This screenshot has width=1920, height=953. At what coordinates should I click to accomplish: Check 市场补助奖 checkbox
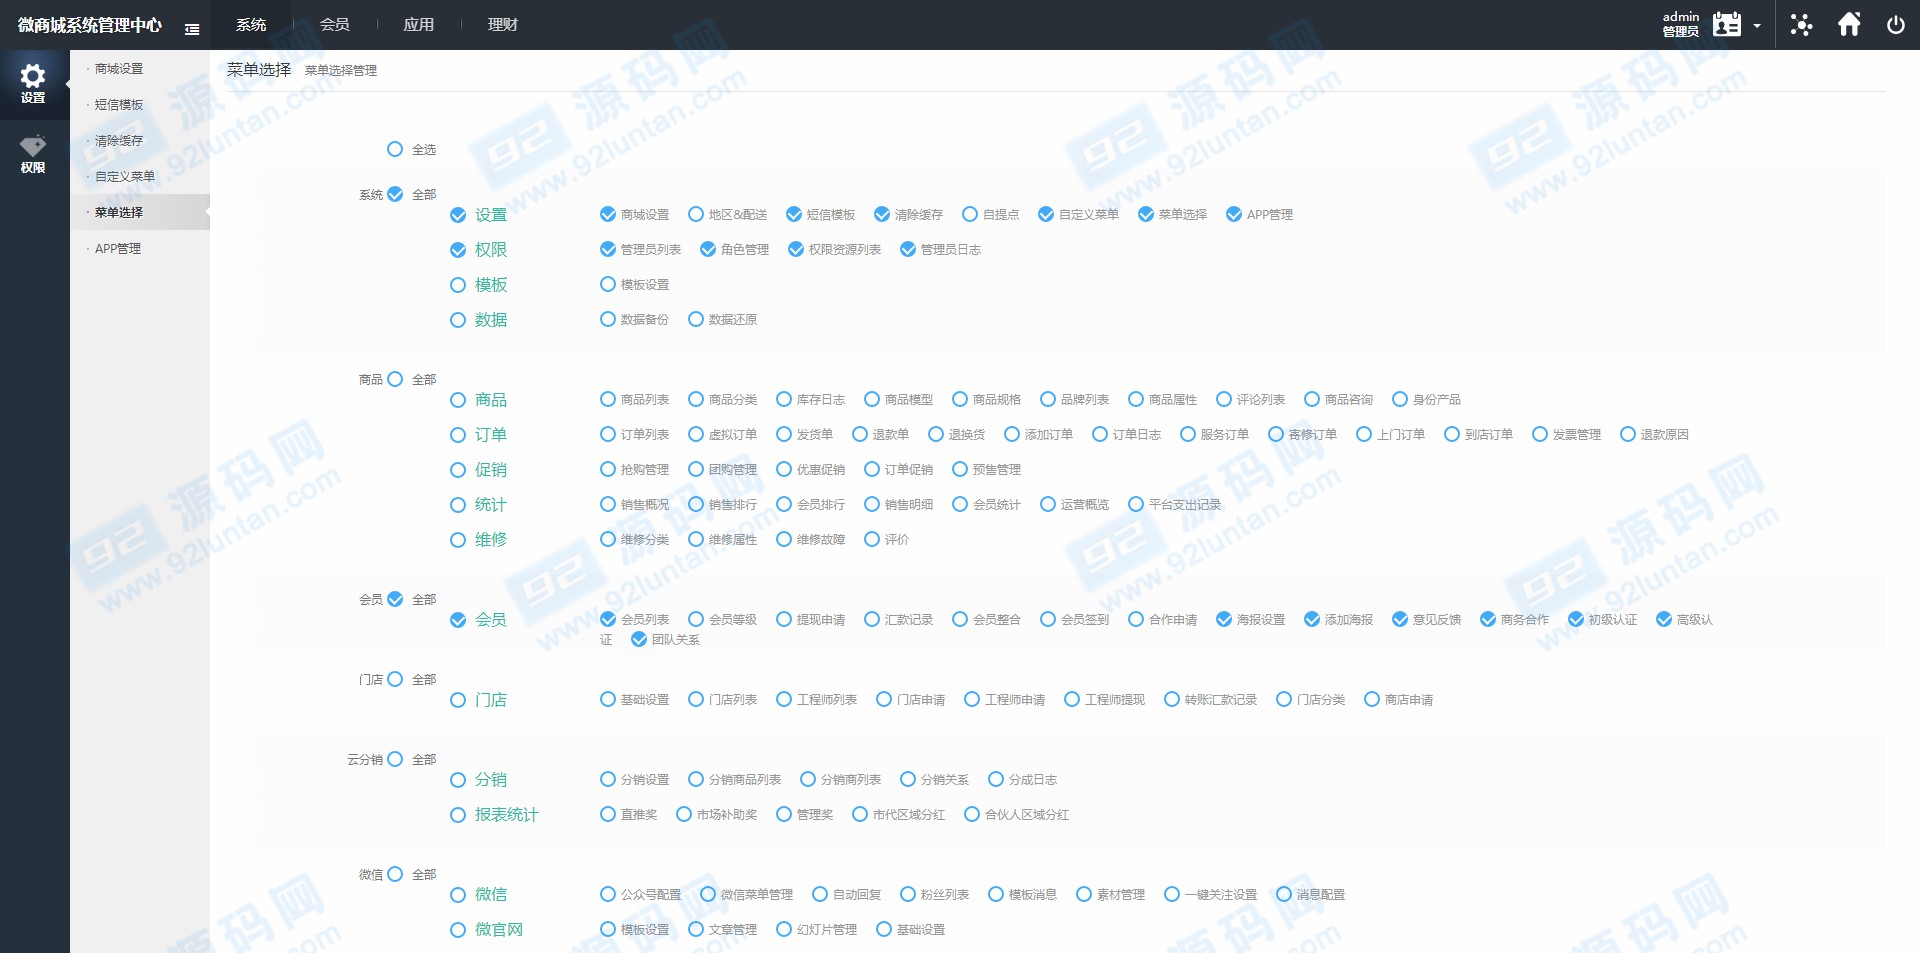pos(684,815)
